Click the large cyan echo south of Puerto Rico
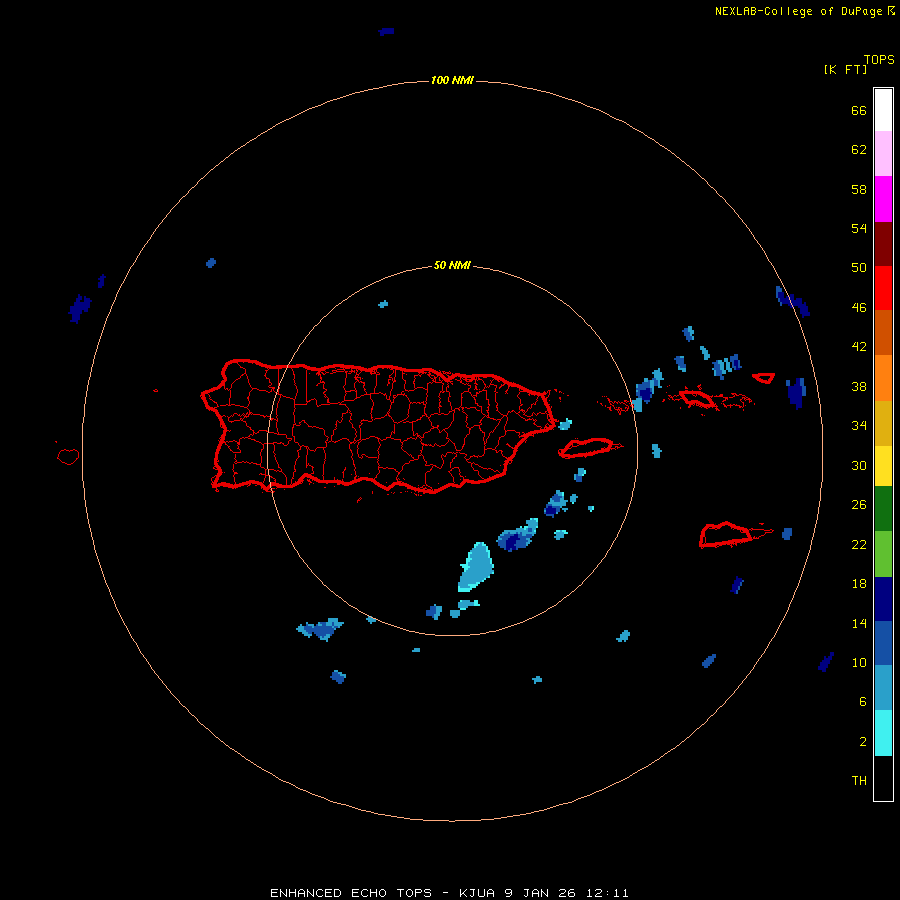 tap(476, 567)
